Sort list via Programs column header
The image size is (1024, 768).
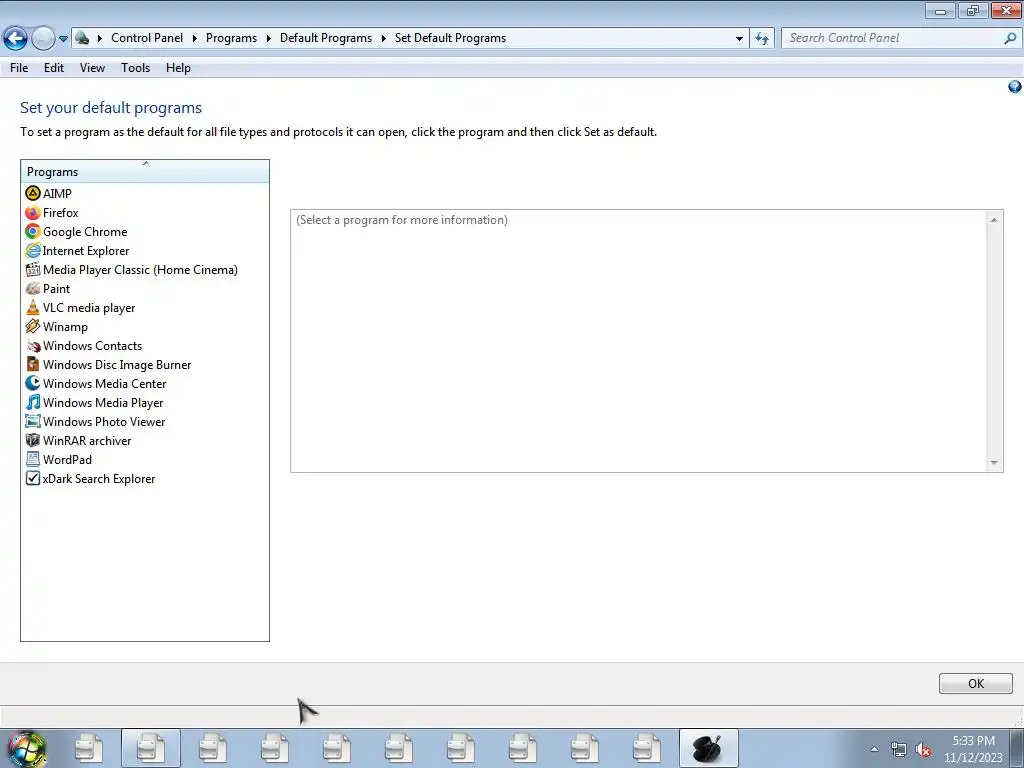tap(145, 171)
